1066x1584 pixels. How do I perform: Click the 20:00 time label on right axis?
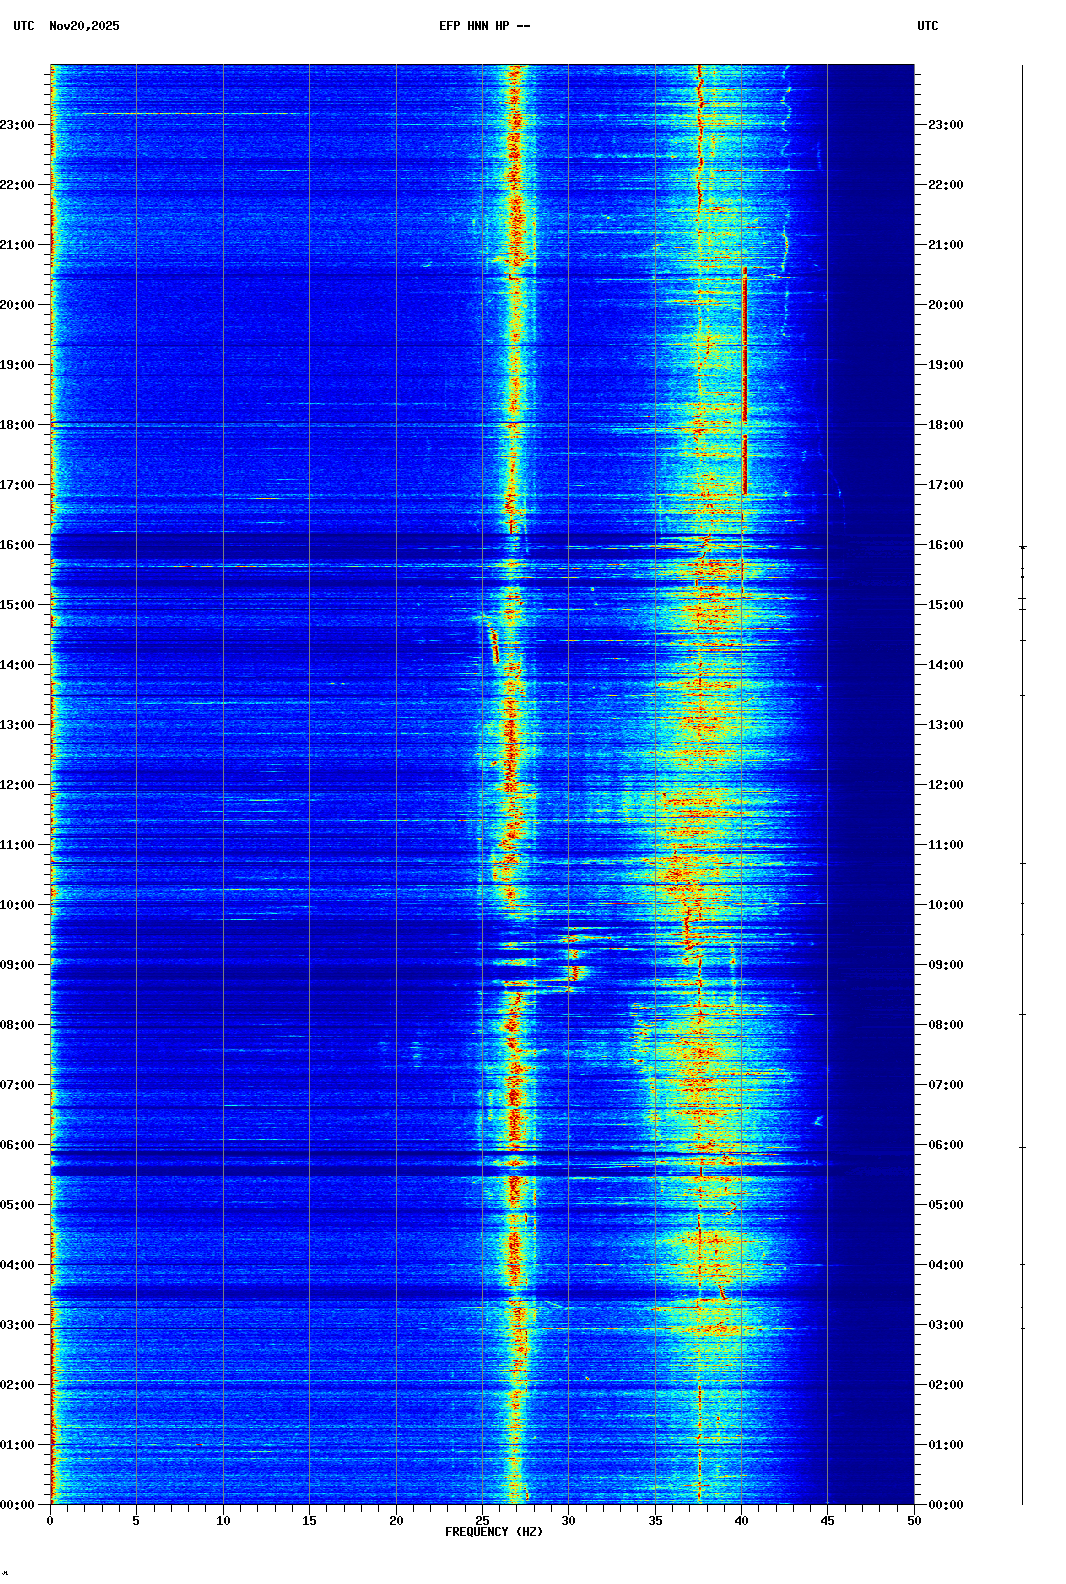945,305
